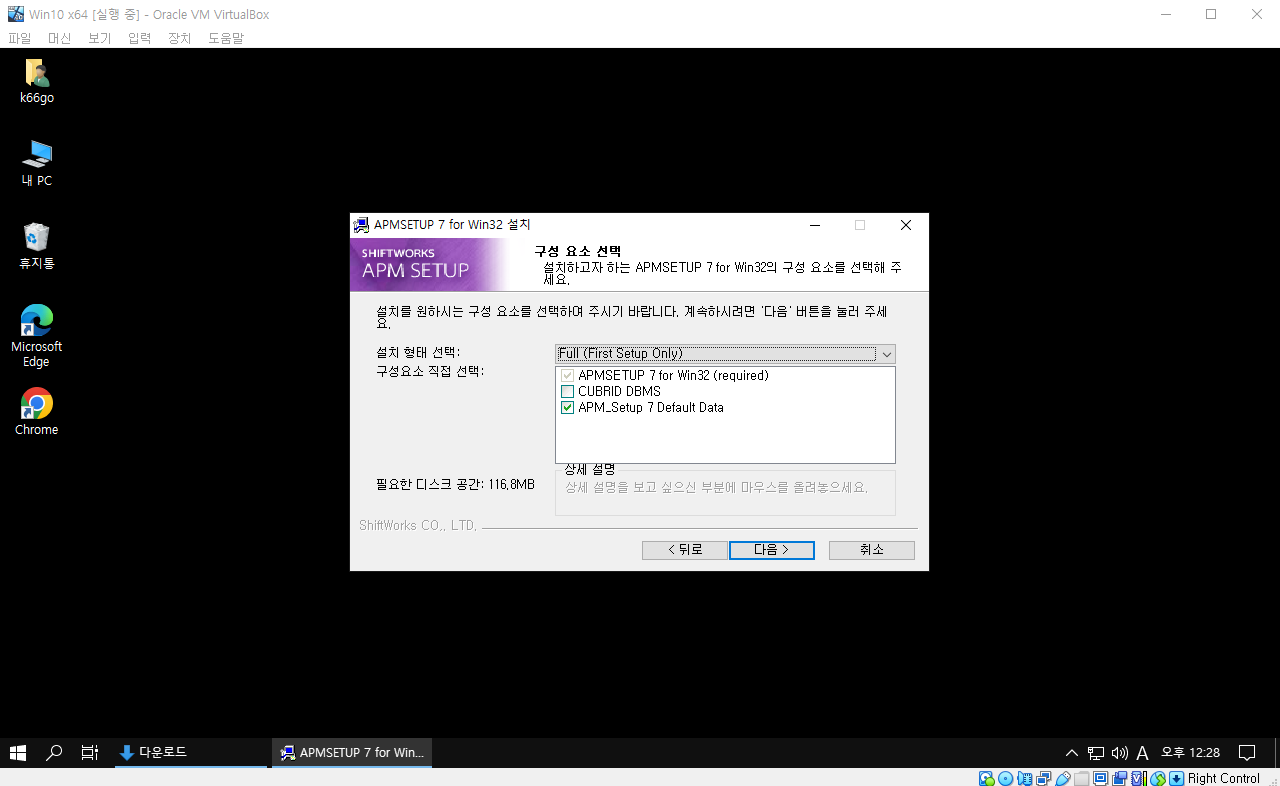Proceed with the 다음 > button
Screen dimensions: 1280x786
click(771, 550)
